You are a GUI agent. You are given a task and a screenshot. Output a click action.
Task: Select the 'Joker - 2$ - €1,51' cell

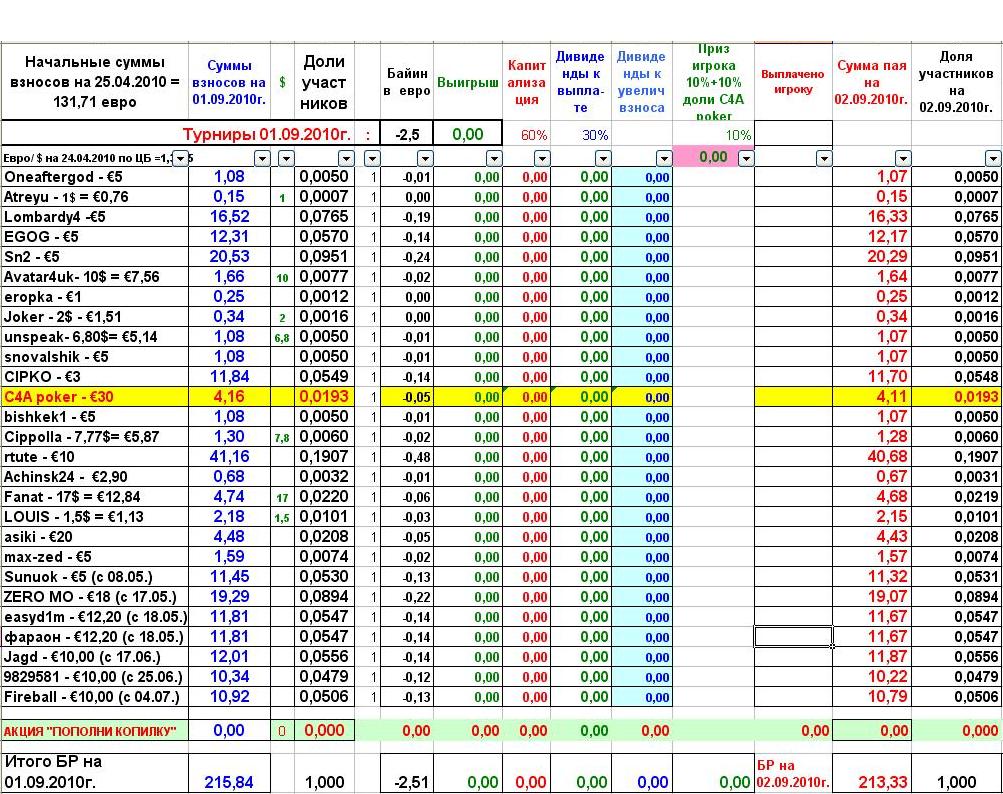pyautogui.click(x=95, y=317)
